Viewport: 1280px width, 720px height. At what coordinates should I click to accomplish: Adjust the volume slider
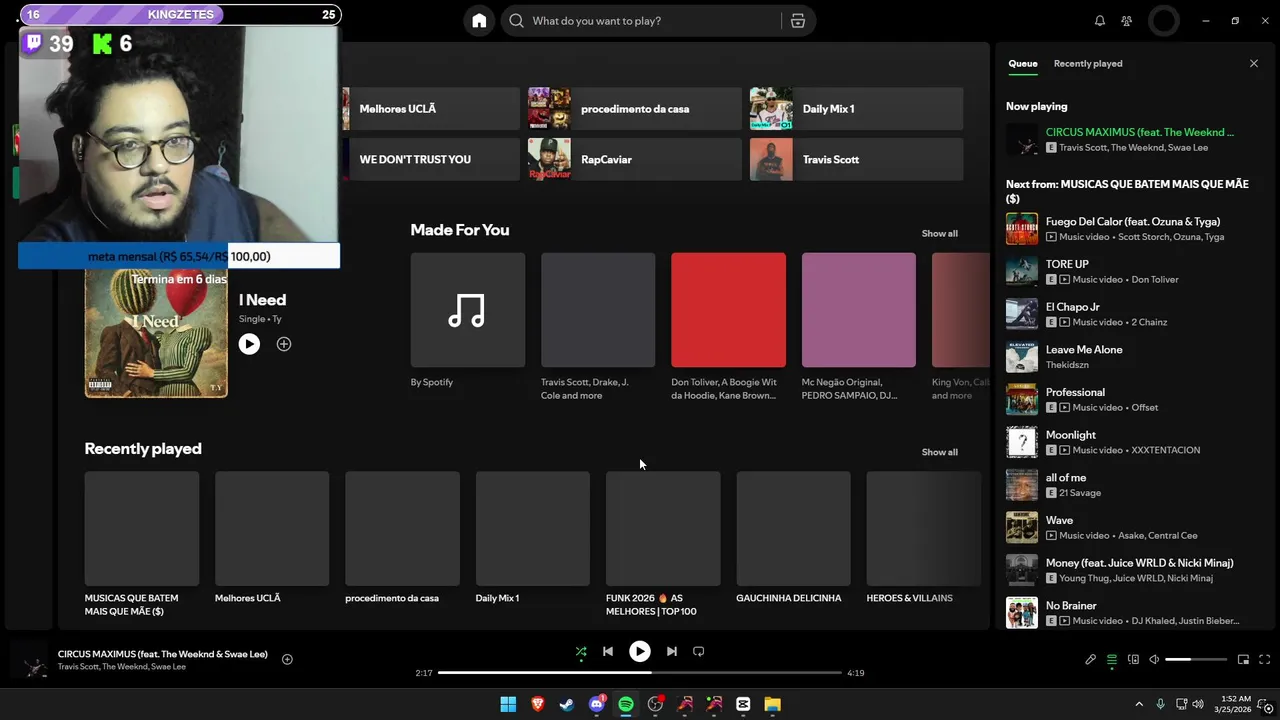point(1196,659)
